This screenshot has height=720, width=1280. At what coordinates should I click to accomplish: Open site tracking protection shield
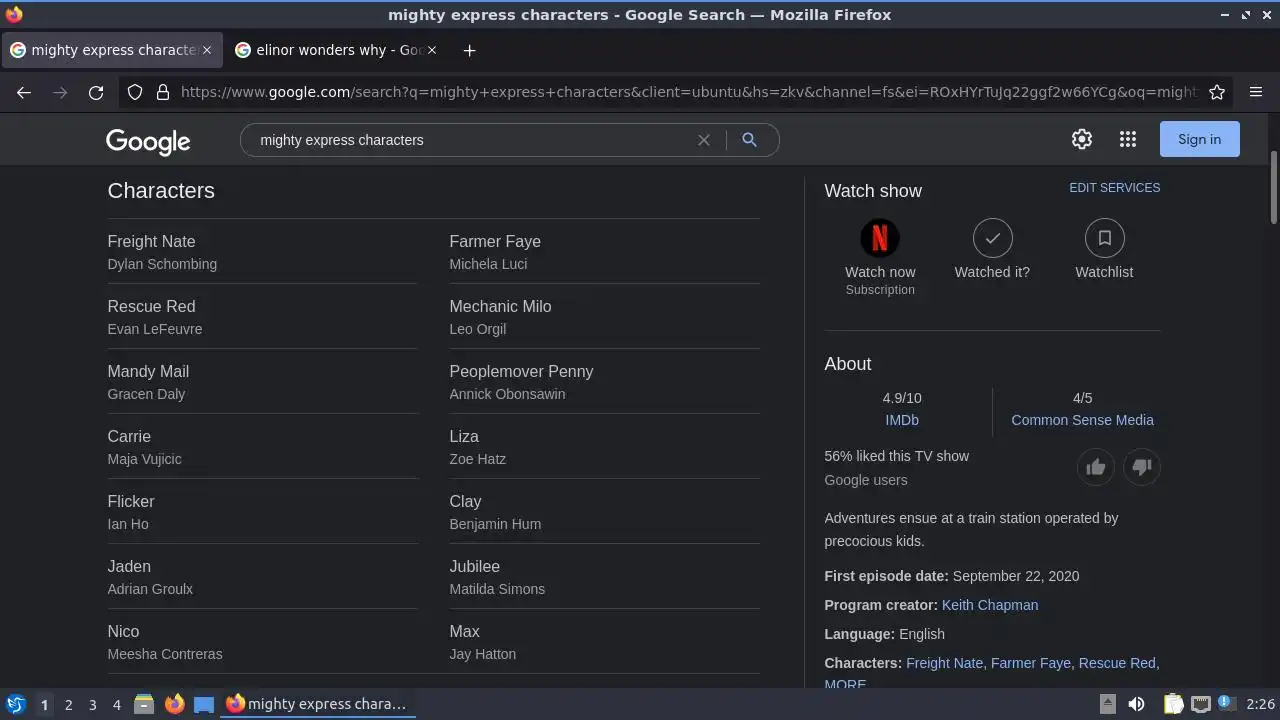click(x=135, y=92)
